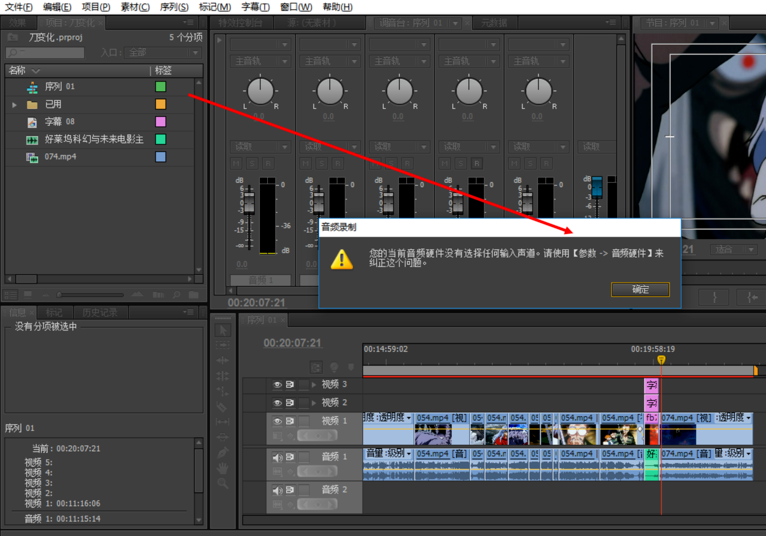766x536 pixels.
Task: Click the playhead marker on timeline ruler
Action: coord(661,359)
